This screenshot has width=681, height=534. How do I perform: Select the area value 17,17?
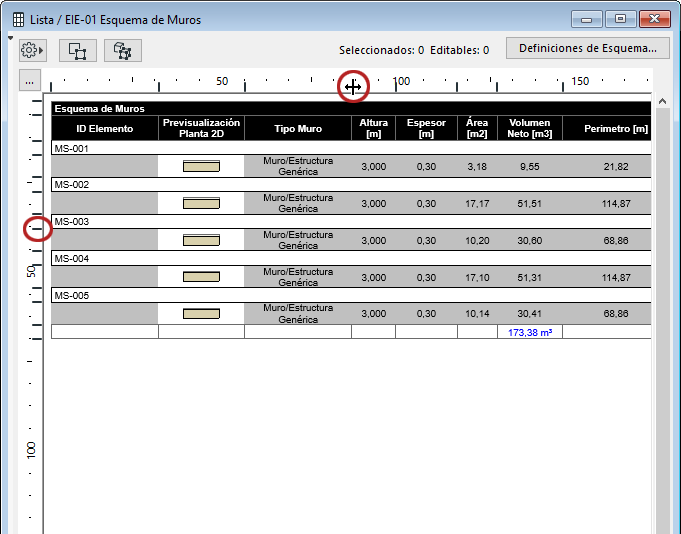[x=477, y=203]
